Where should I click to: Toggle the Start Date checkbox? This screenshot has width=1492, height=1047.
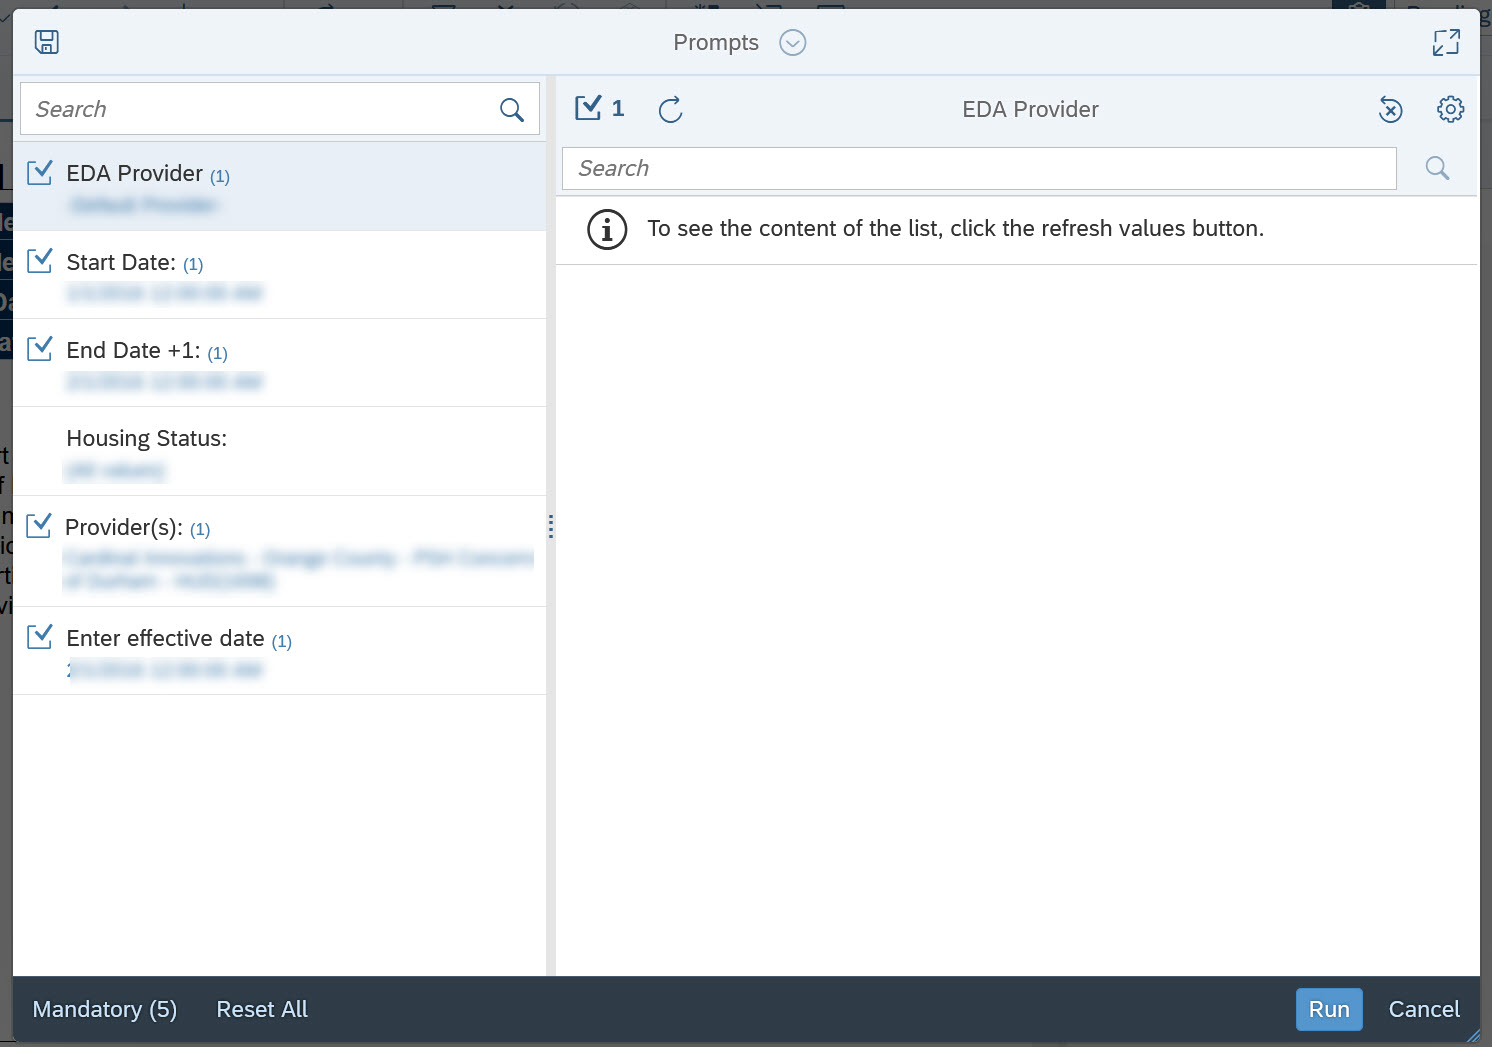[40, 261]
